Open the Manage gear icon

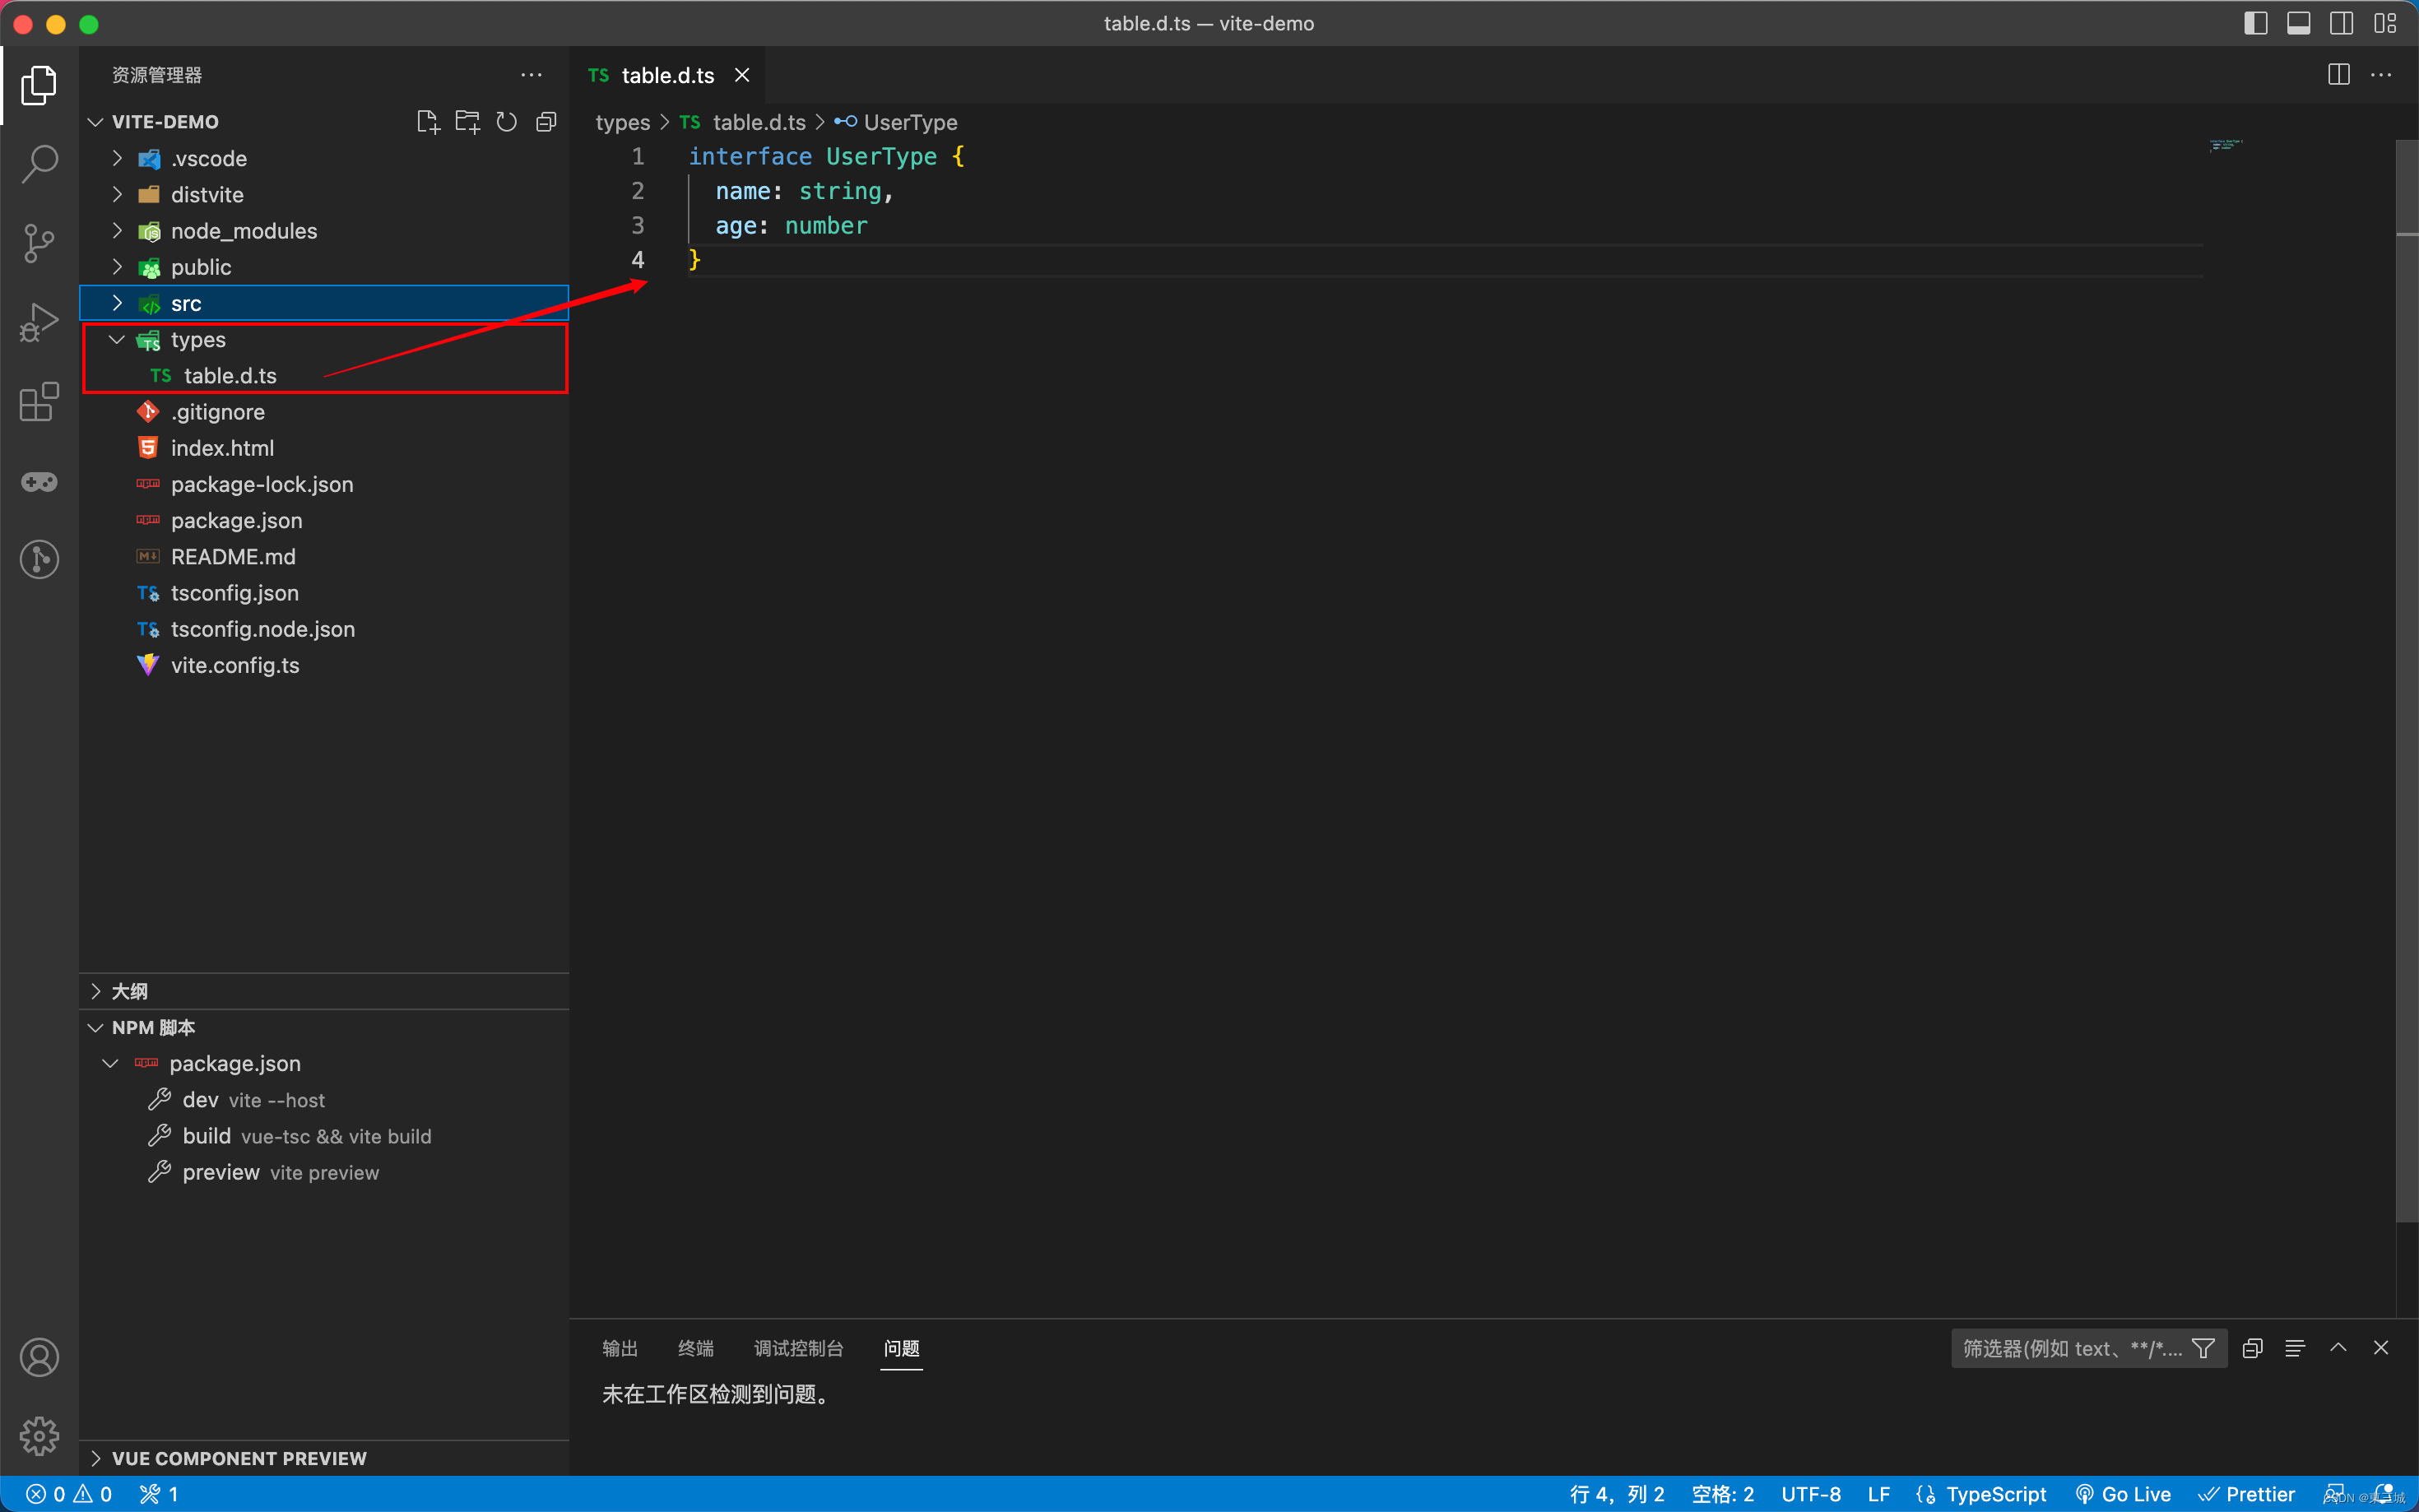coord(39,1436)
